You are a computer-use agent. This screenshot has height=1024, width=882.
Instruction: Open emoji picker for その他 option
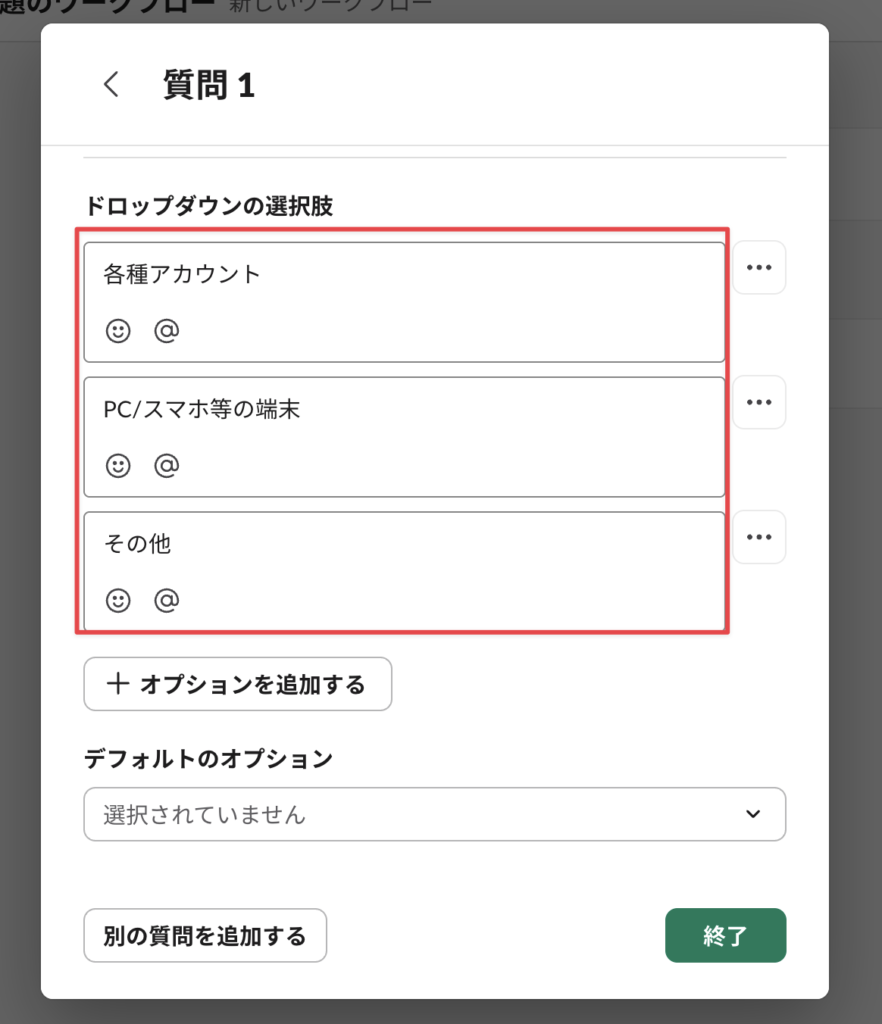118,600
